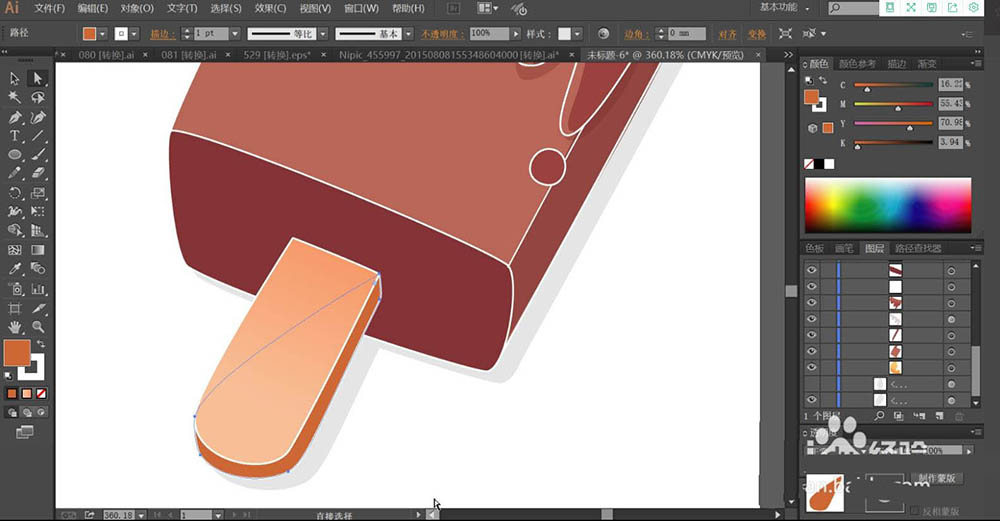
Task: Select the Rotate tool
Action: (15, 193)
